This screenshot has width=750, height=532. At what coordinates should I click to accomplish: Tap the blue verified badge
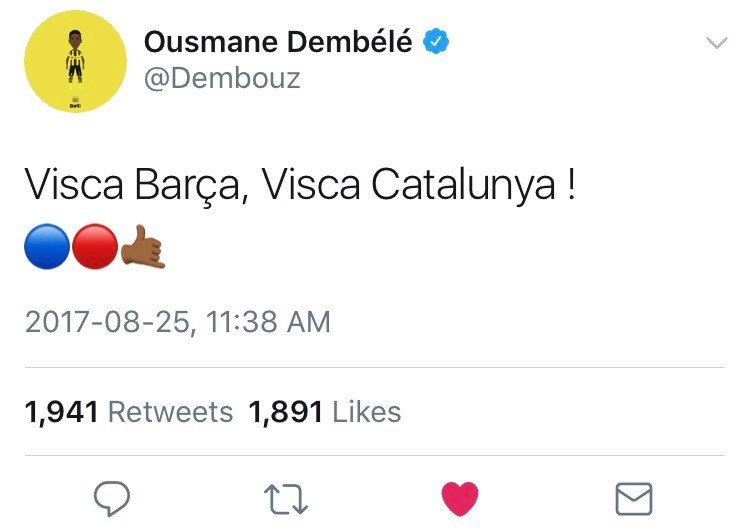click(436, 41)
